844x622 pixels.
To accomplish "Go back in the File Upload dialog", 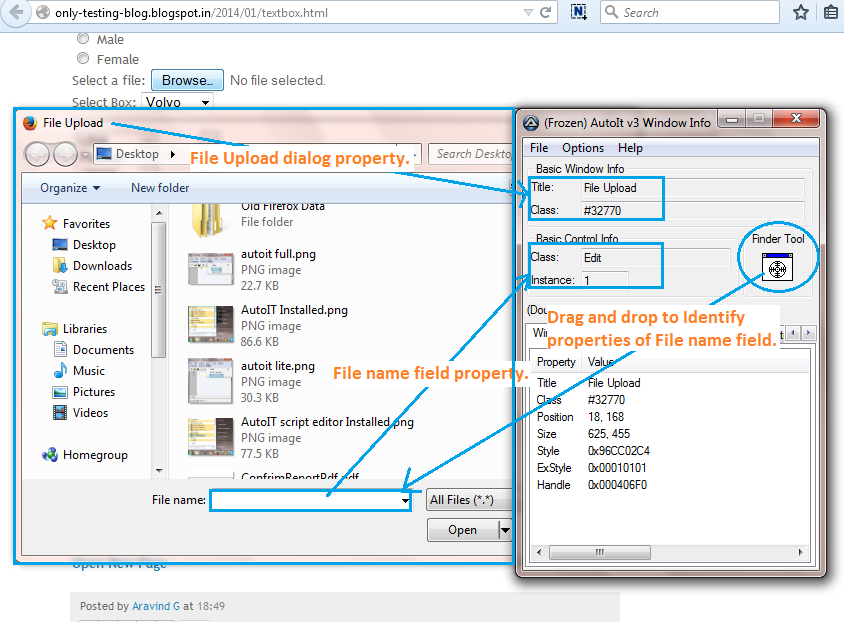I will click(x=37, y=154).
